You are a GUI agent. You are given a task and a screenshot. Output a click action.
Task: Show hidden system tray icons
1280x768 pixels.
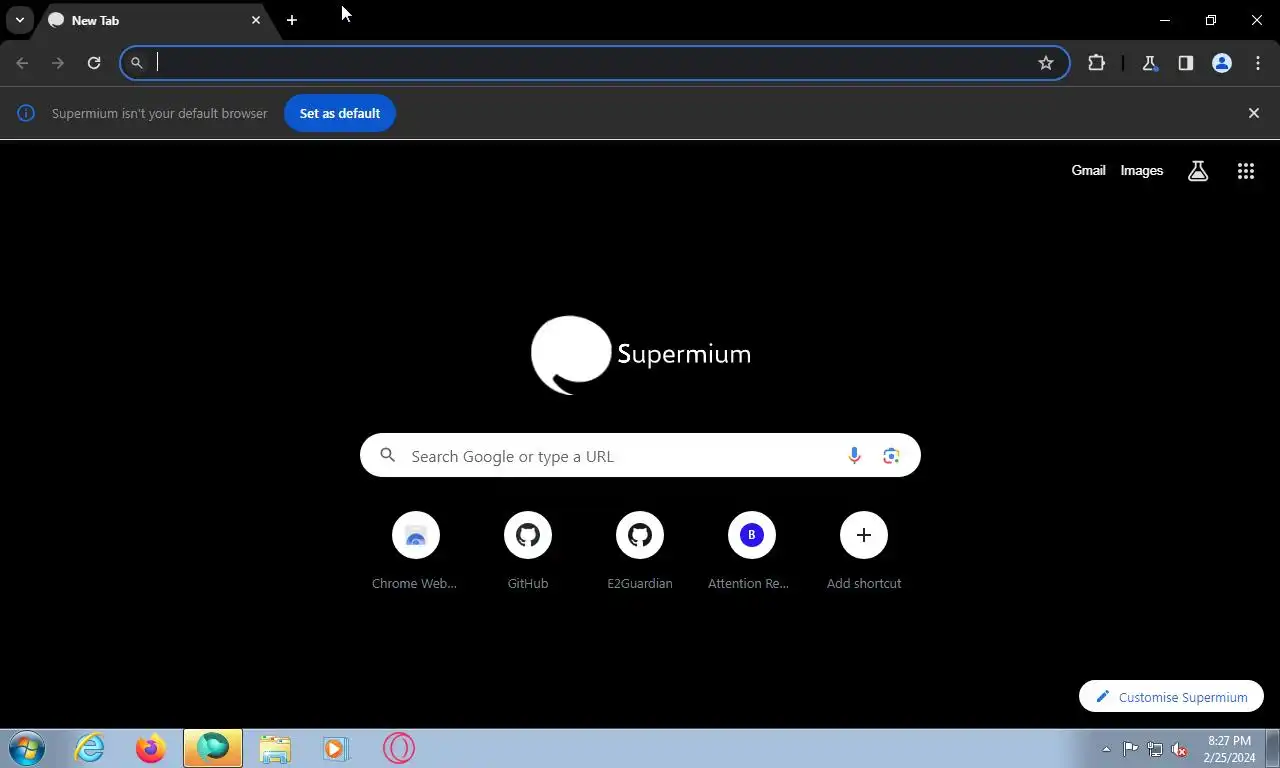[1106, 749]
